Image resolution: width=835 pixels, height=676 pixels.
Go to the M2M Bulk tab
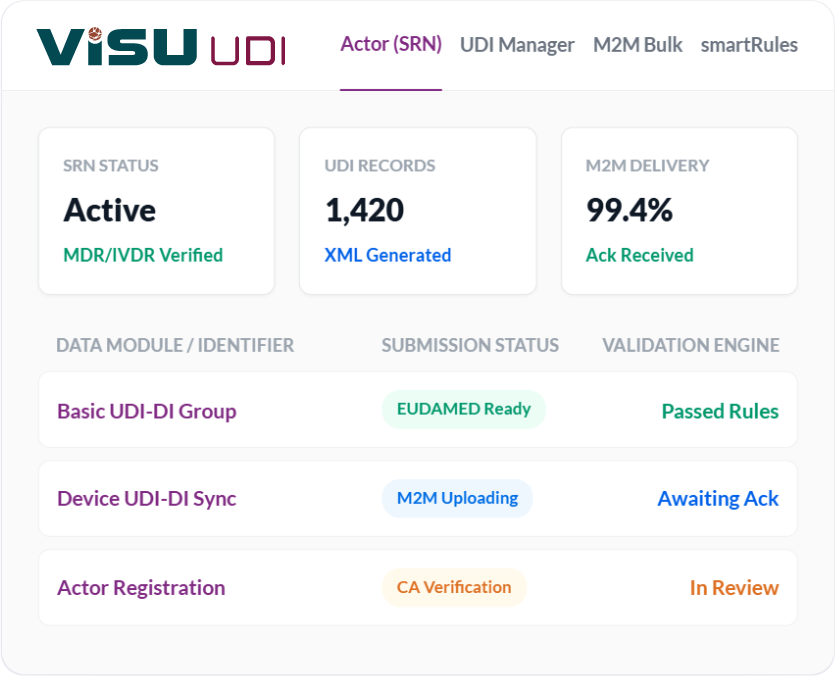(x=637, y=45)
